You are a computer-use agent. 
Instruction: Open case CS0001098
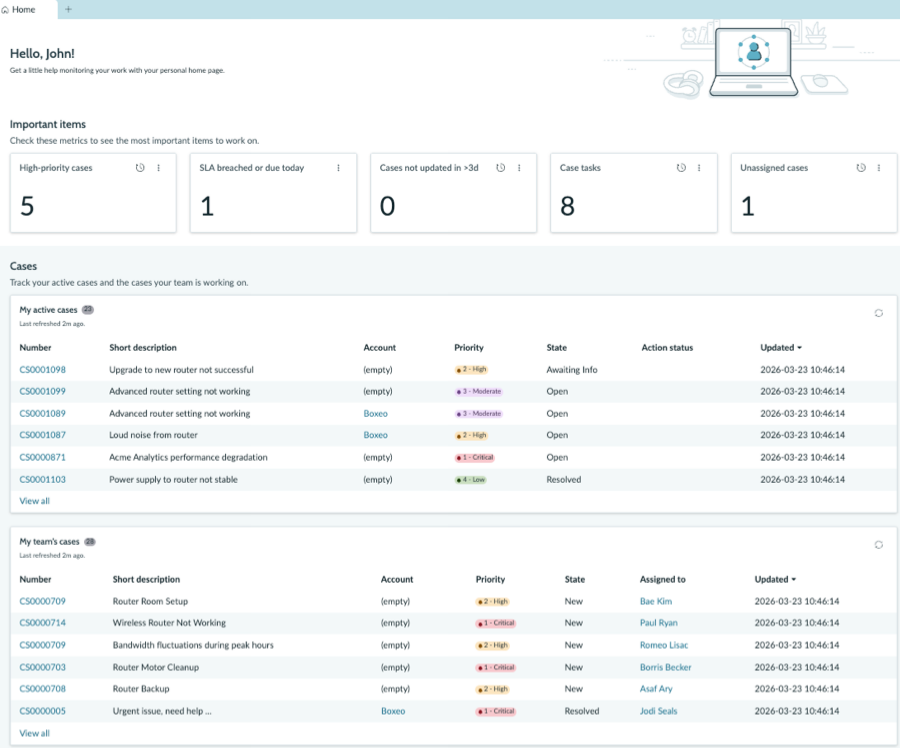pos(42,370)
